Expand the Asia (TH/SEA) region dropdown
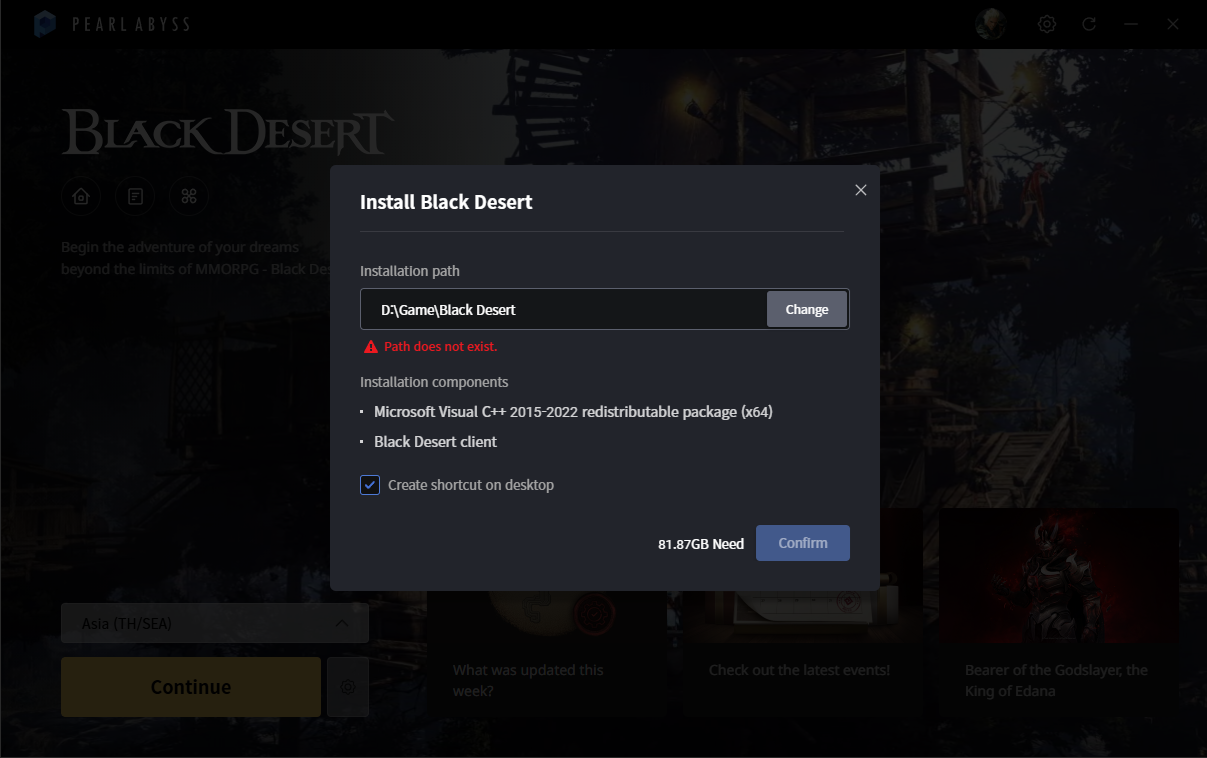 [214, 623]
